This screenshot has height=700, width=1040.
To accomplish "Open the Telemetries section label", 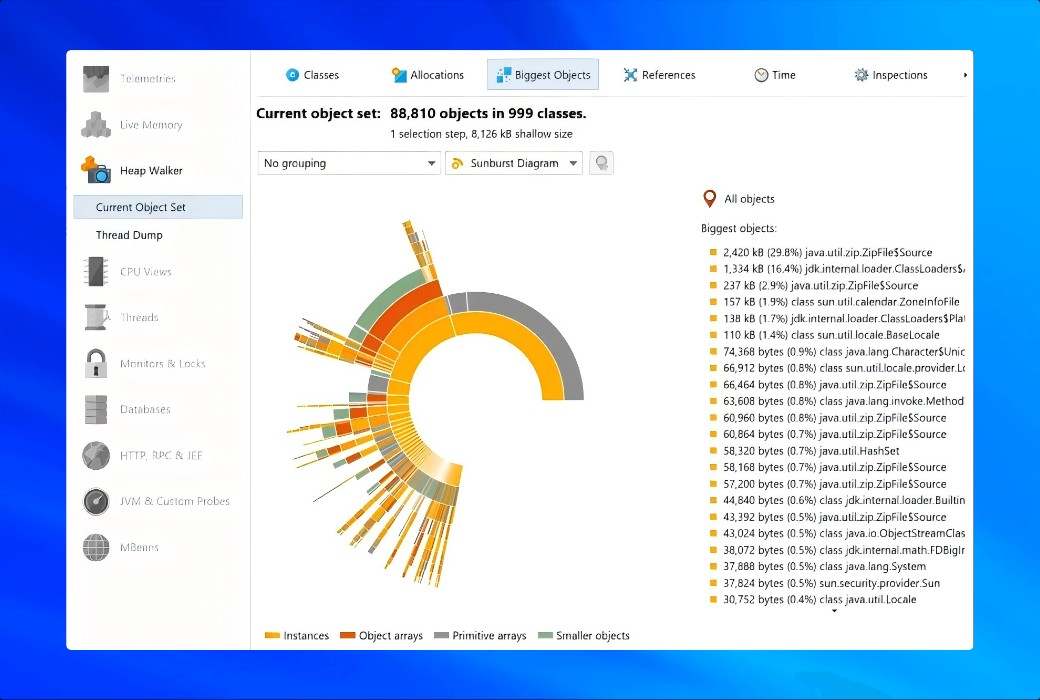I will tap(148, 79).
